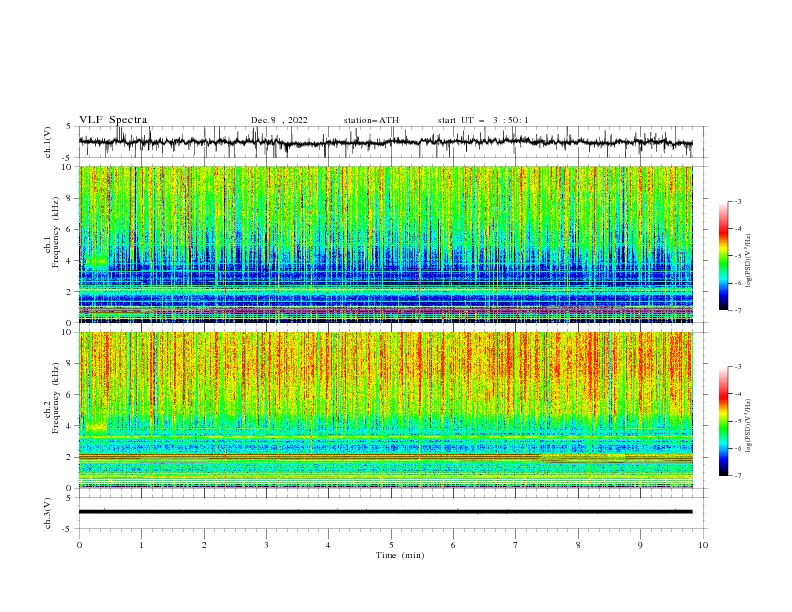Click the "start UT = 3 :50: 1" text
Image resolution: width=792 pixels, height=612 pixels.
[x=482, y=120]
